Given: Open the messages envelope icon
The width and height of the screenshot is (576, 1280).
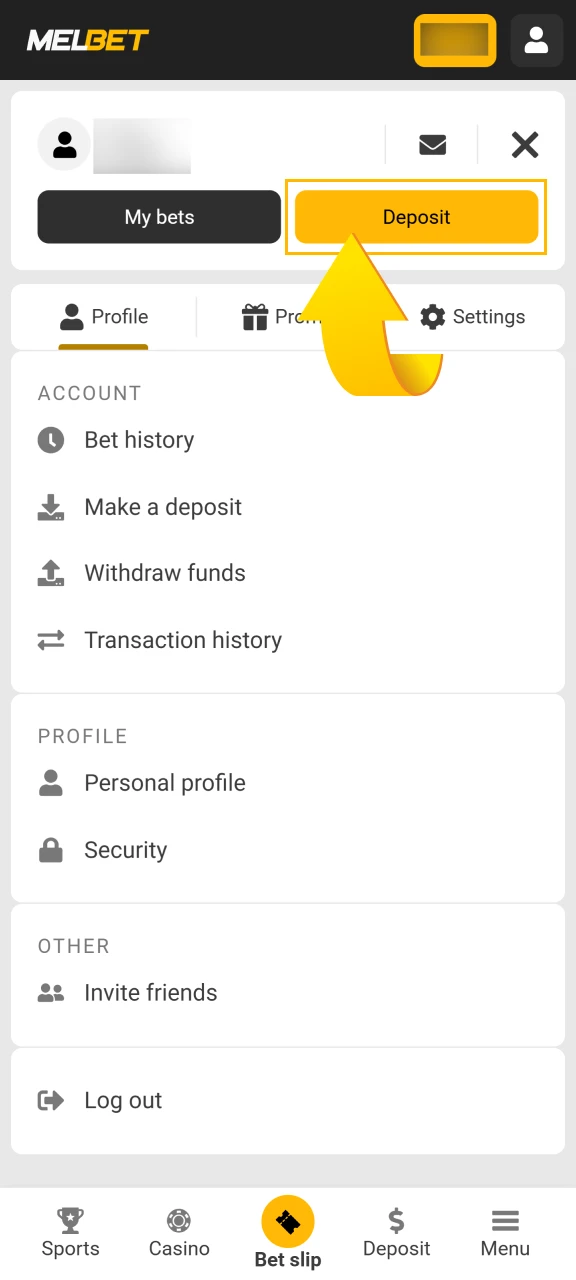Looking at the screenshot, I should pos(432,145).
